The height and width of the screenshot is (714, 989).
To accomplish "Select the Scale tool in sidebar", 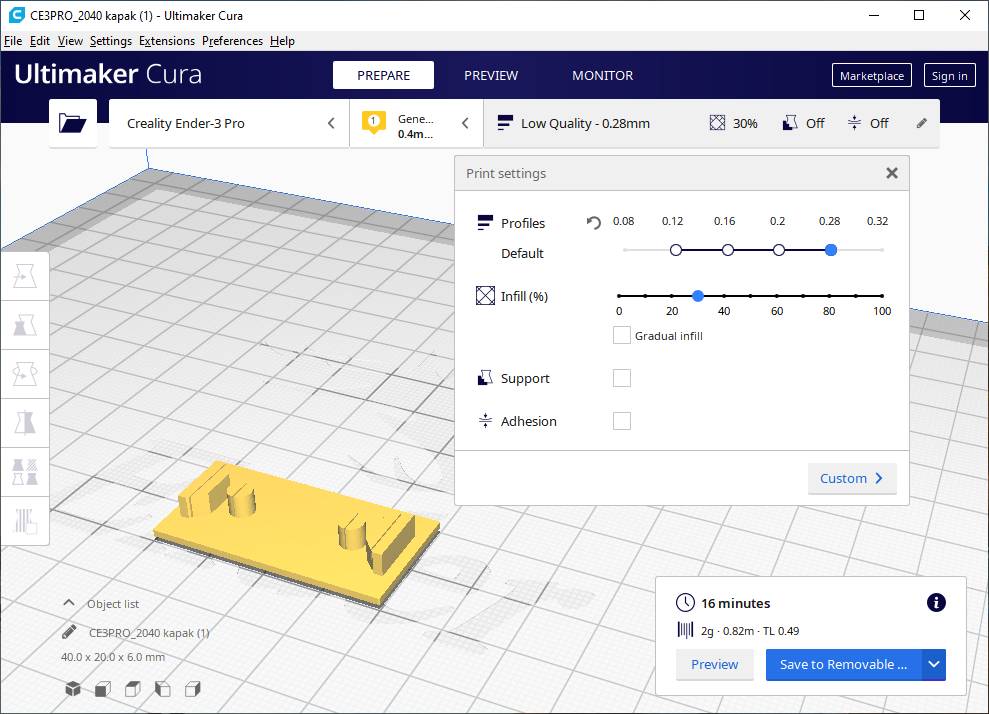I will (25, 325).
